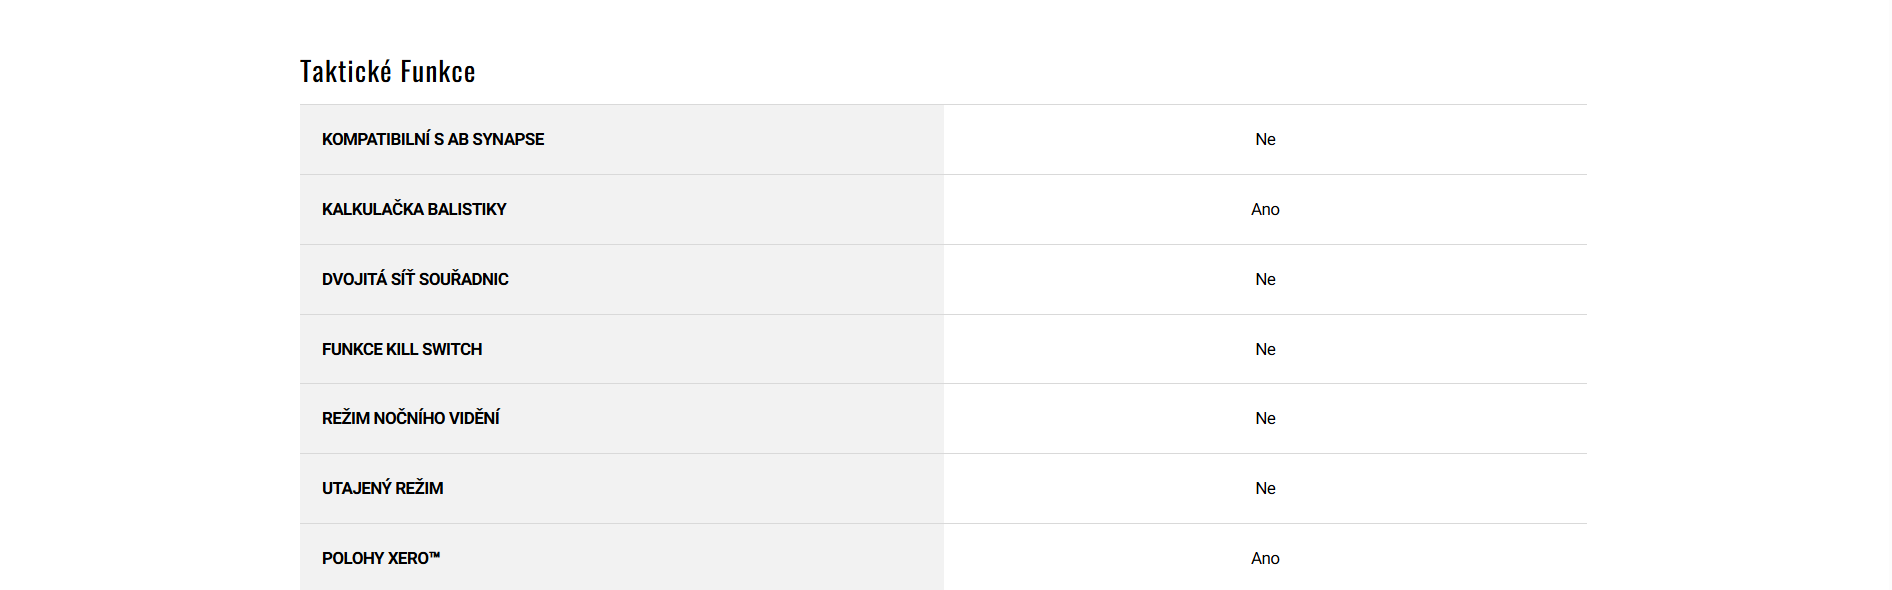Select the Ne value for AB Synapse compatibility

coord(1265,140)
